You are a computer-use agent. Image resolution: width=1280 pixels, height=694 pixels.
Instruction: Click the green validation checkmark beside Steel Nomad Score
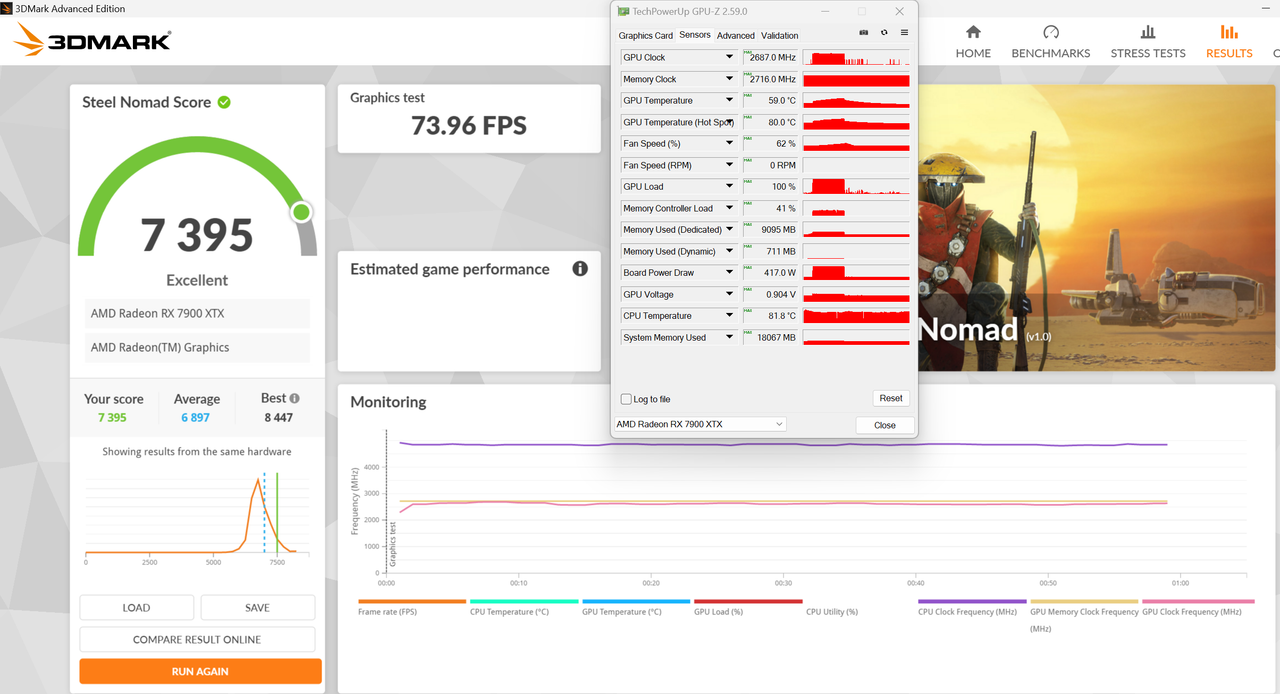click(x=224, y=102)
